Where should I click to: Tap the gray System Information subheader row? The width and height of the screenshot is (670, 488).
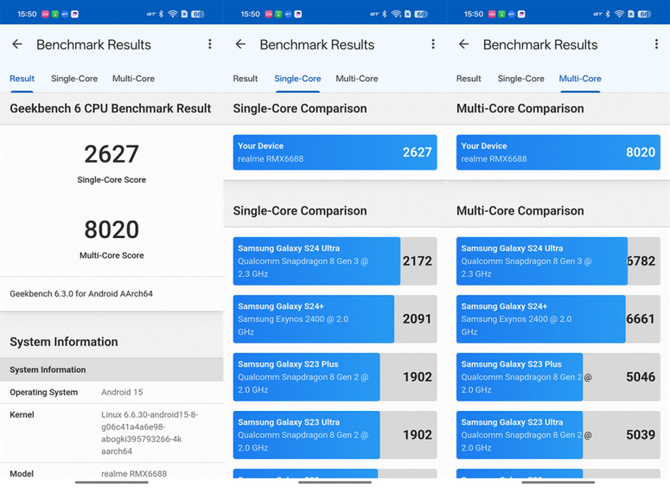click(112, 370)
